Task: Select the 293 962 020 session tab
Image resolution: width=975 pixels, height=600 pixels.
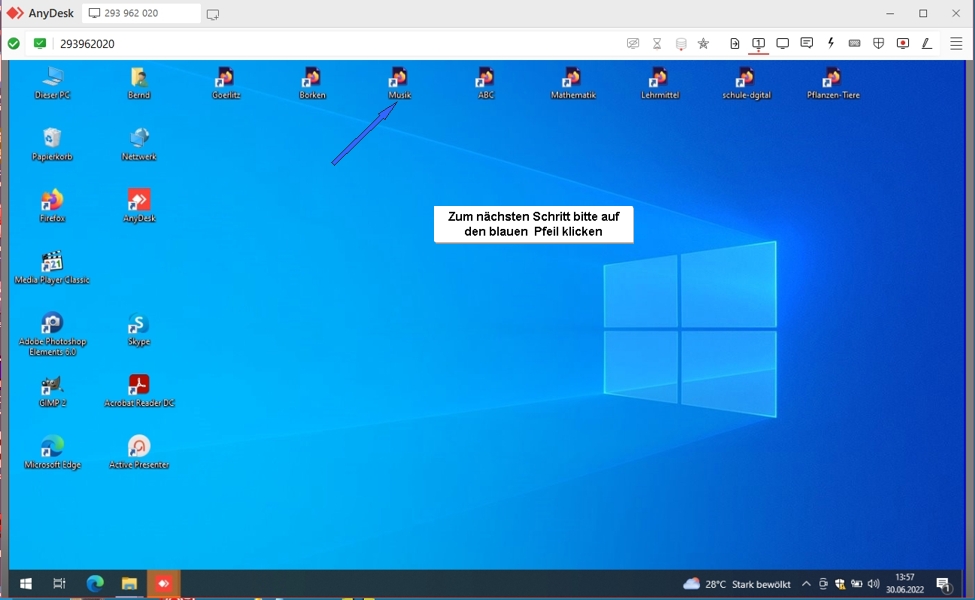Action: tap(140, 14)
